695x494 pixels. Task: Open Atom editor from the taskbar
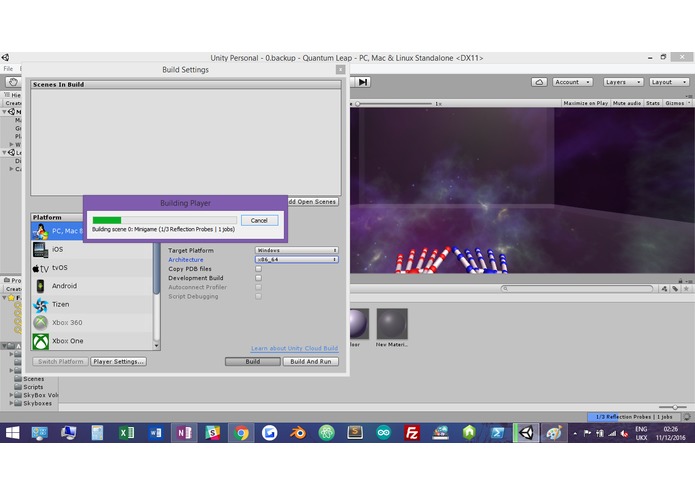(327, 432)
